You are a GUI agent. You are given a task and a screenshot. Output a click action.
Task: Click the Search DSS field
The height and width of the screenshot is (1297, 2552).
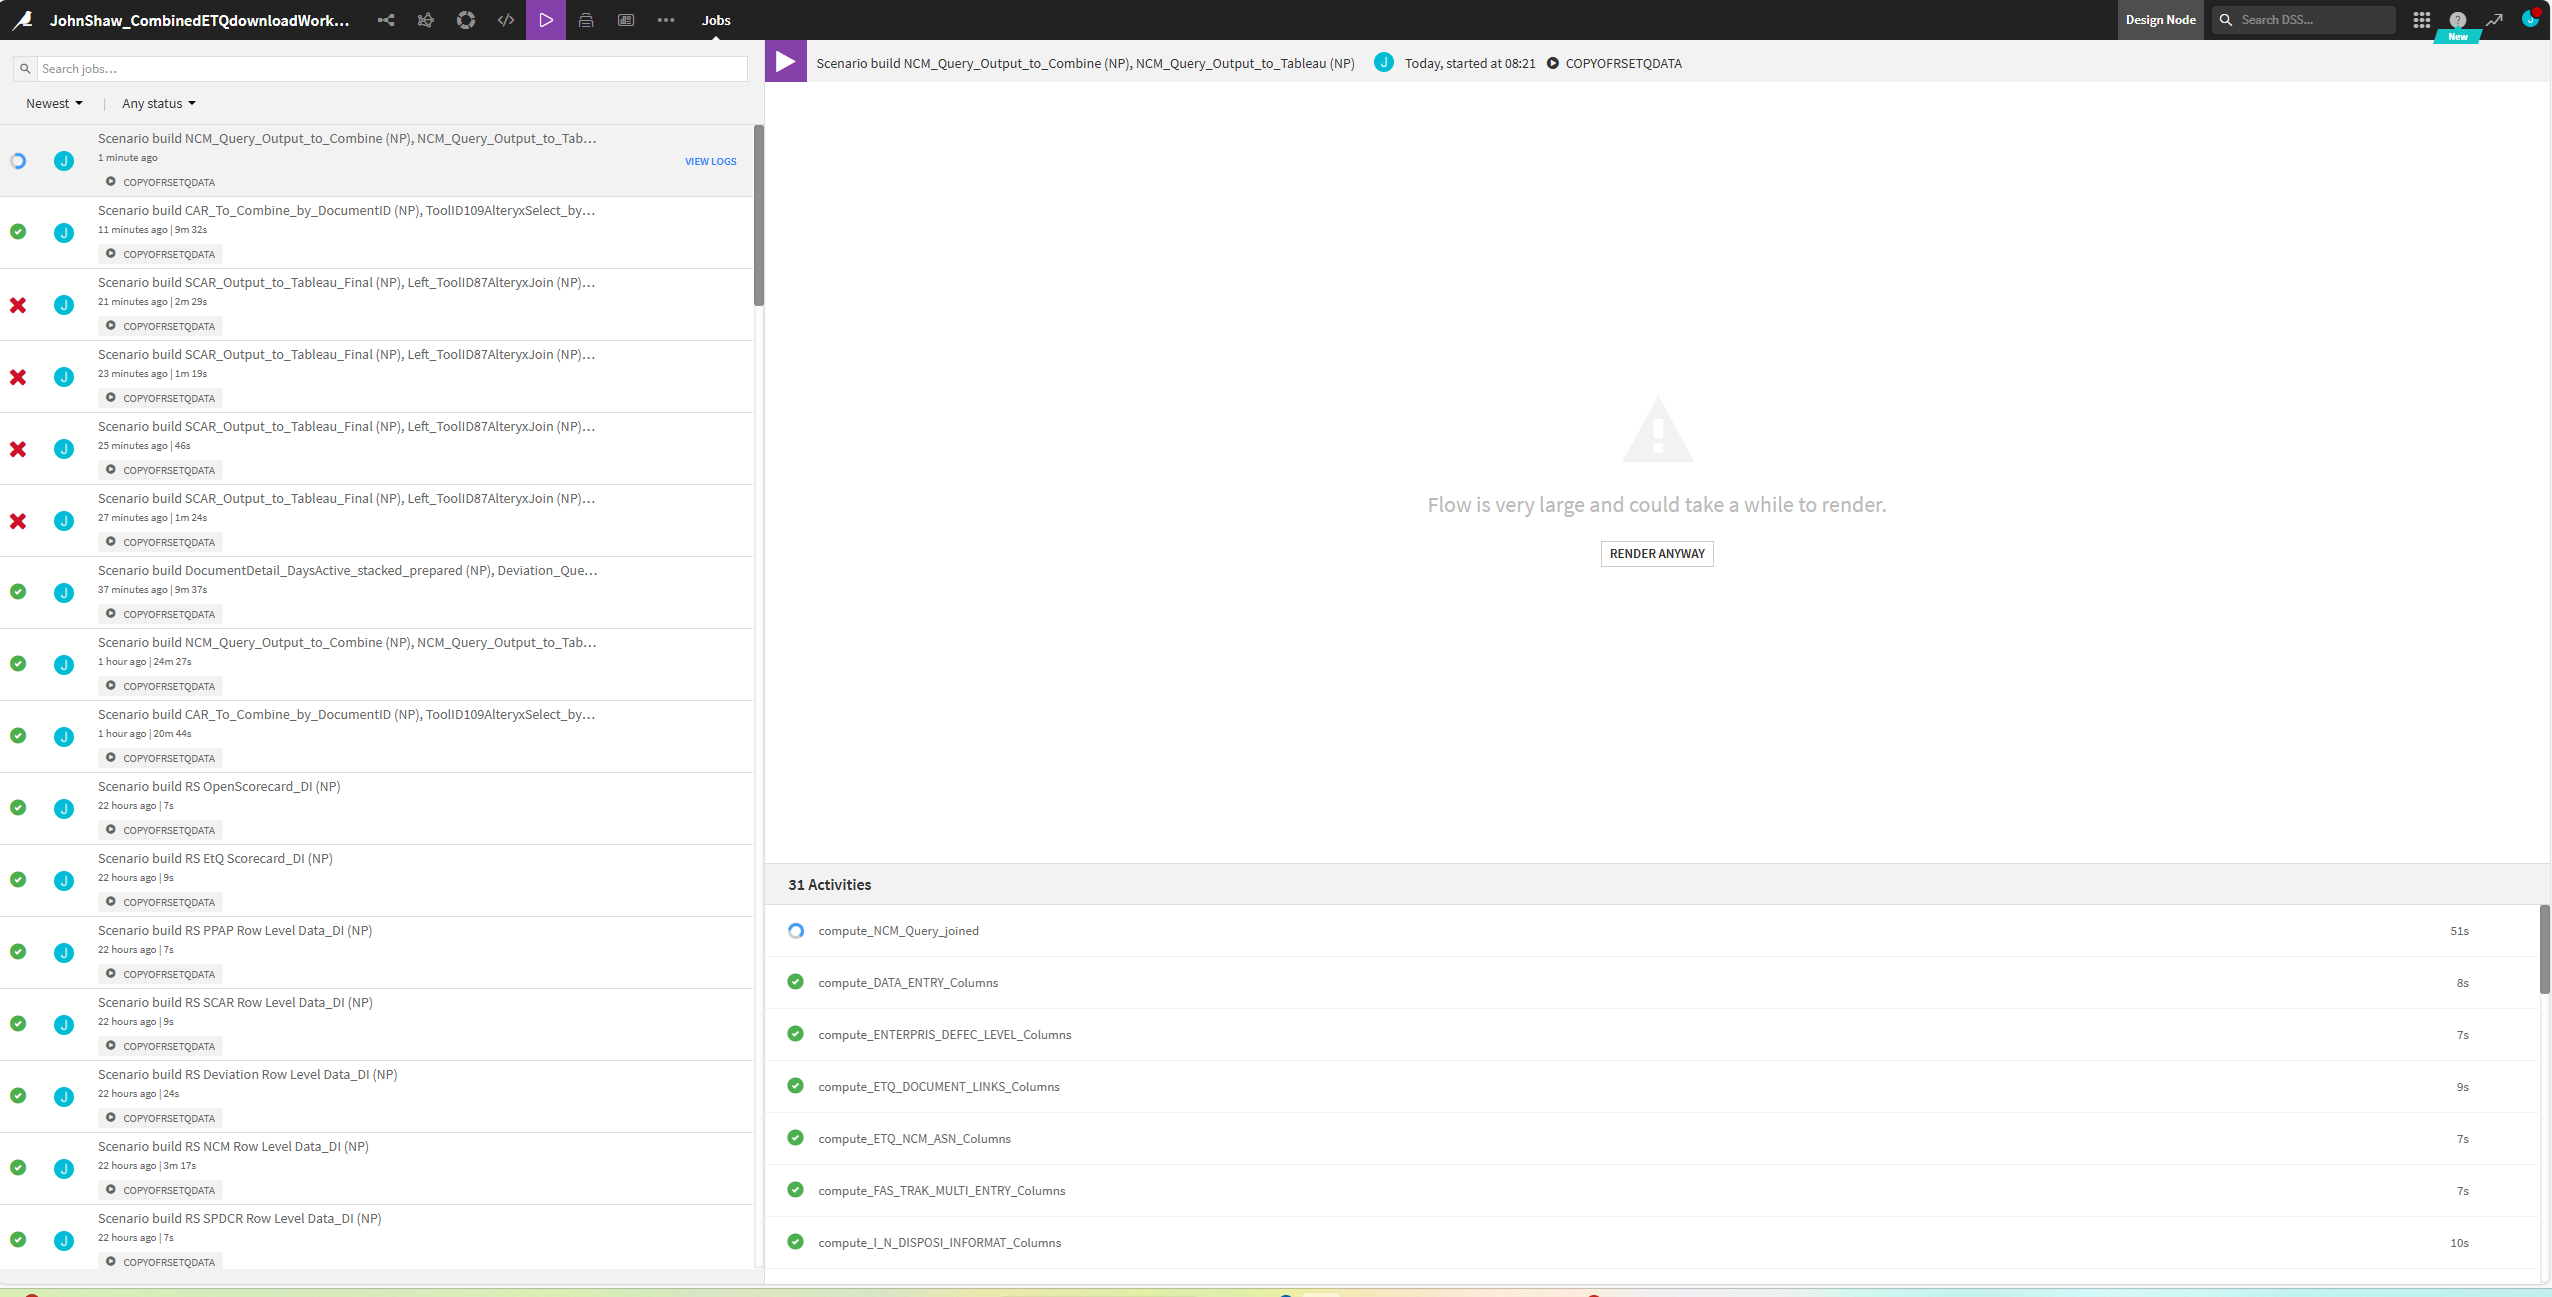pos(2304,20)
